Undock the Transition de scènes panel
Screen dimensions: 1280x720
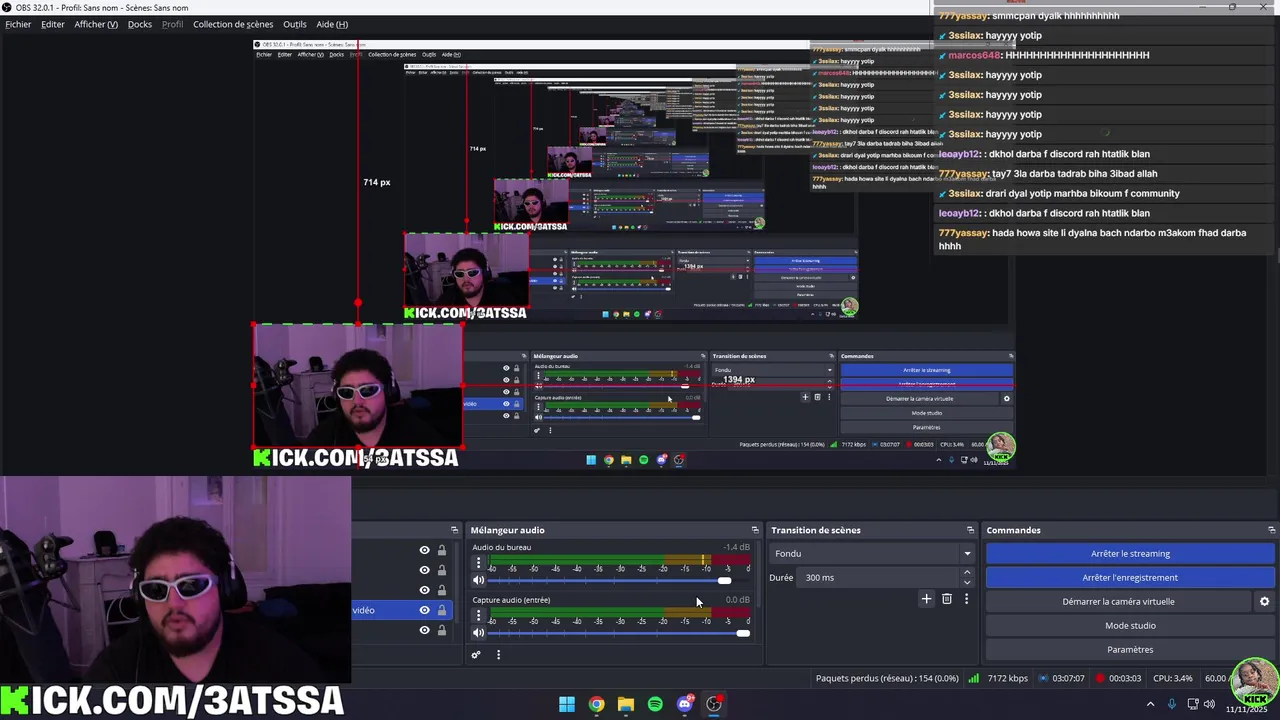point(970,530)
